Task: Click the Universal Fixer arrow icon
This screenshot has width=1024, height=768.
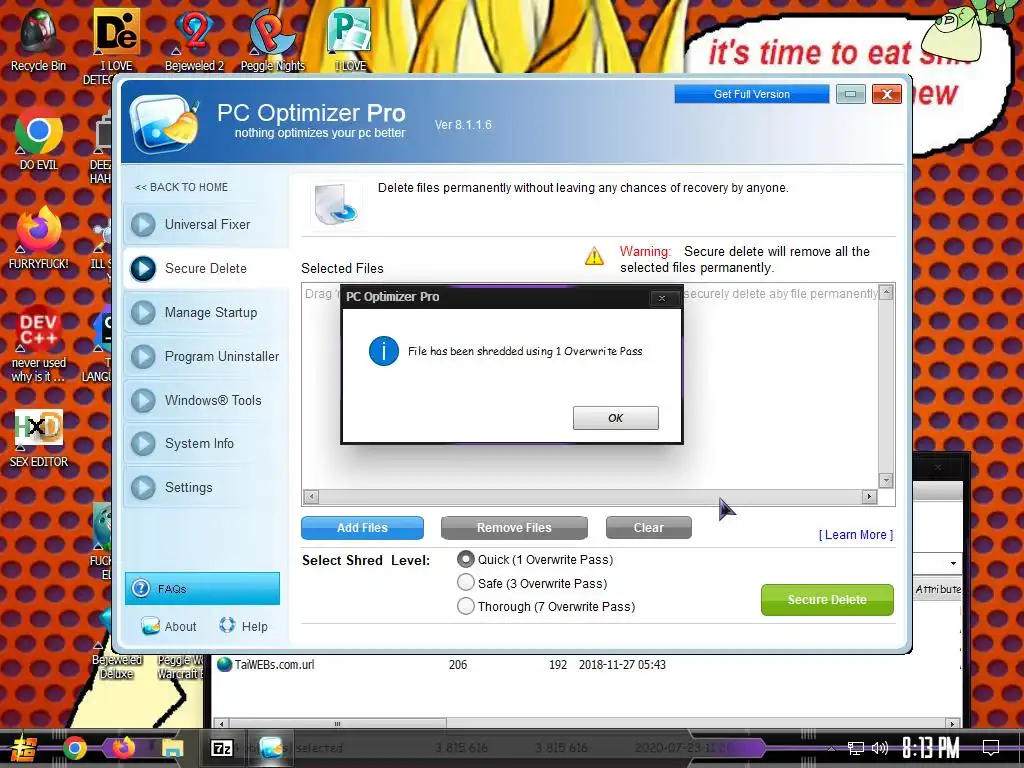Action: 143,225
